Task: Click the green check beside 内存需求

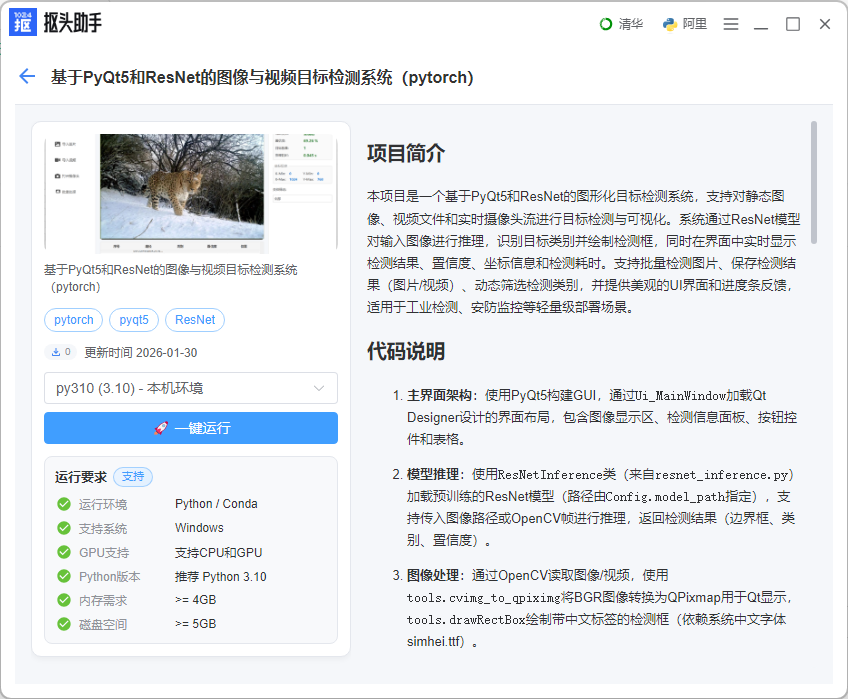Action: click(x=64, y=600)
